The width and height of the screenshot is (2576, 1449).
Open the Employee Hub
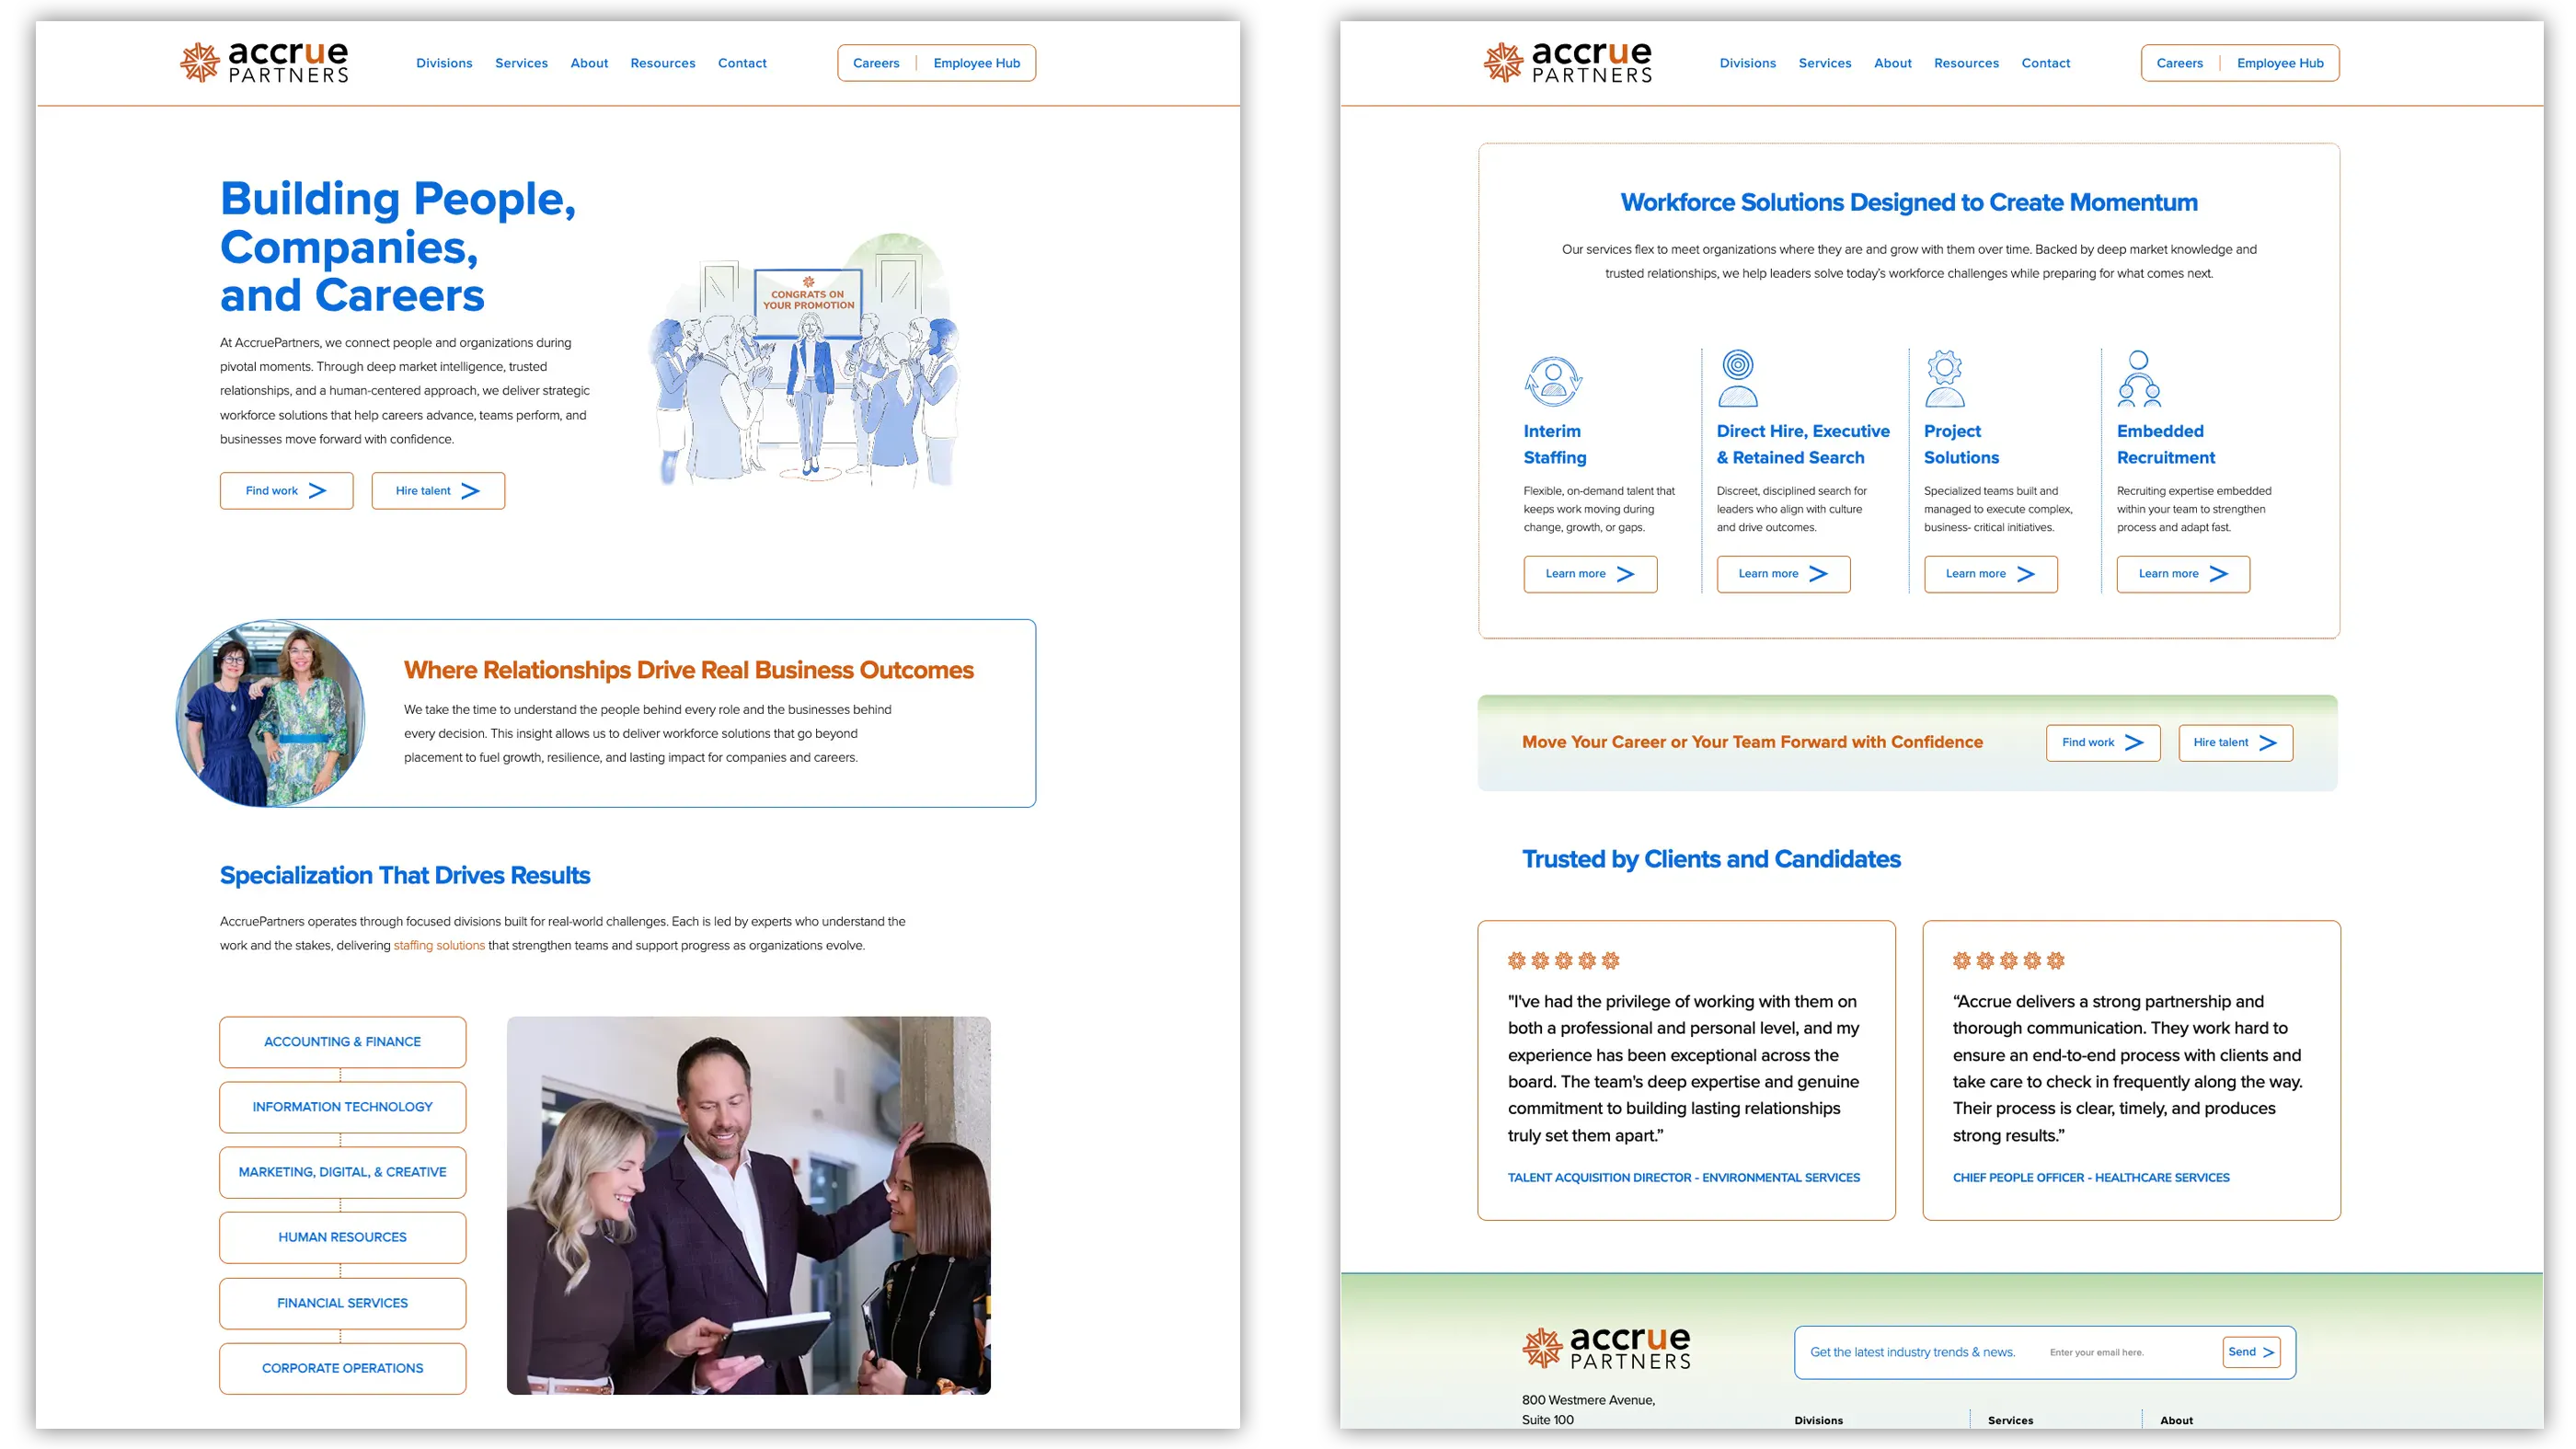click(977, 62)
